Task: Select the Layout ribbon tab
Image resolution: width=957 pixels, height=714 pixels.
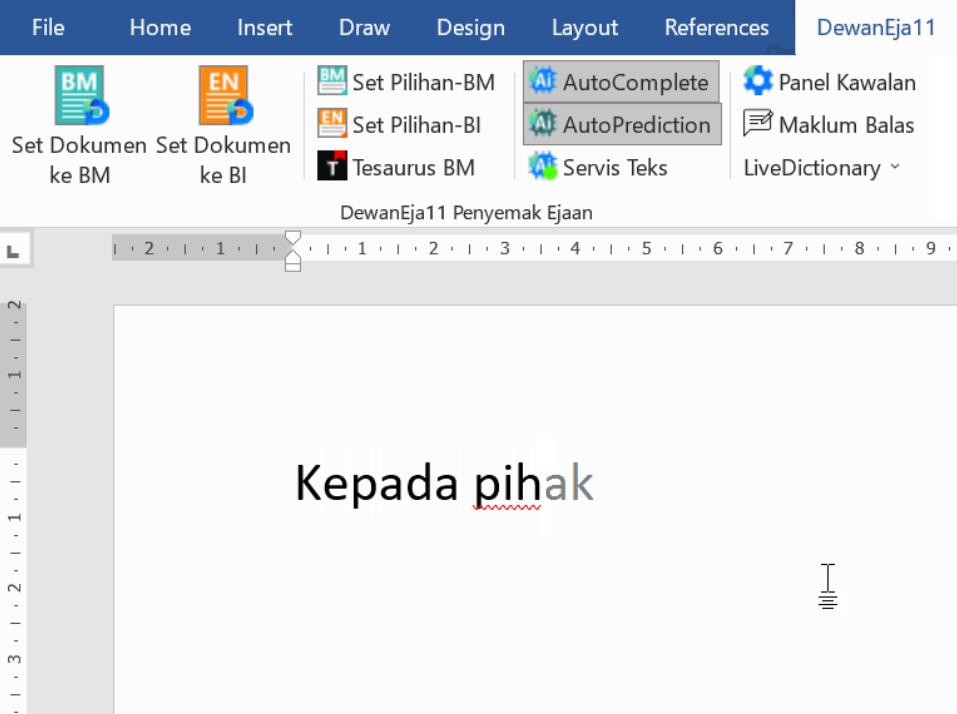Action: 585,27
